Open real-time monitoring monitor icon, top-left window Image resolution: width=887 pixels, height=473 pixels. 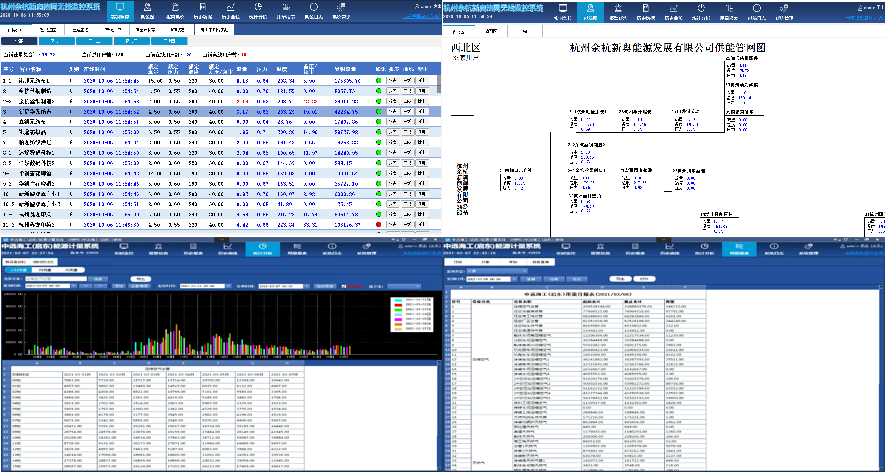pyautogui.click(x=119, y=7)
